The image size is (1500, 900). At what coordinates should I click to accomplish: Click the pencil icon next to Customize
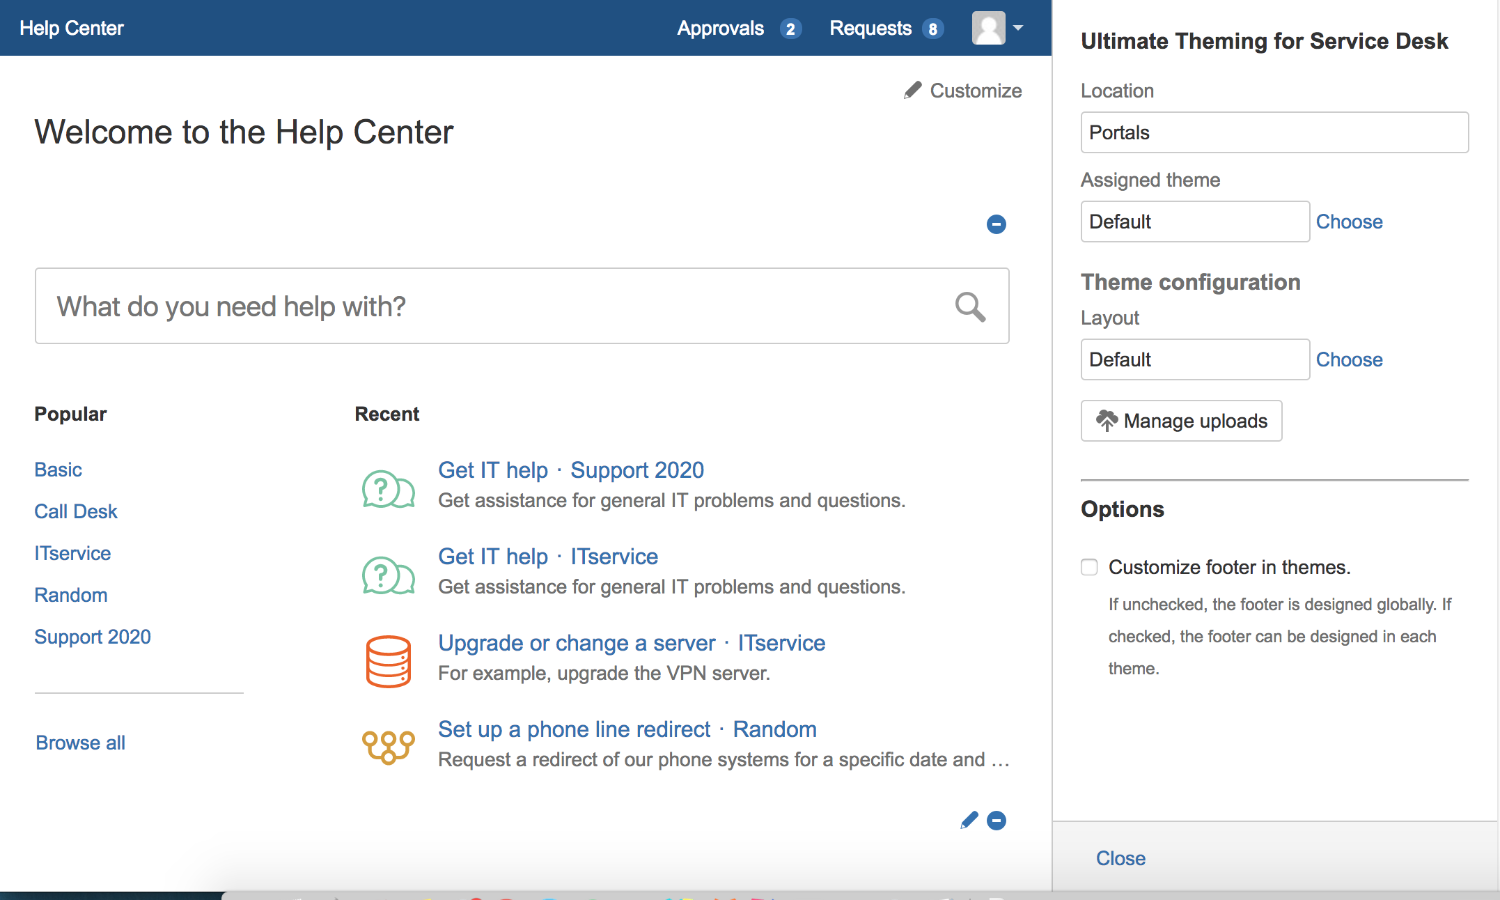pyautogui.click(x=912, y=91)
